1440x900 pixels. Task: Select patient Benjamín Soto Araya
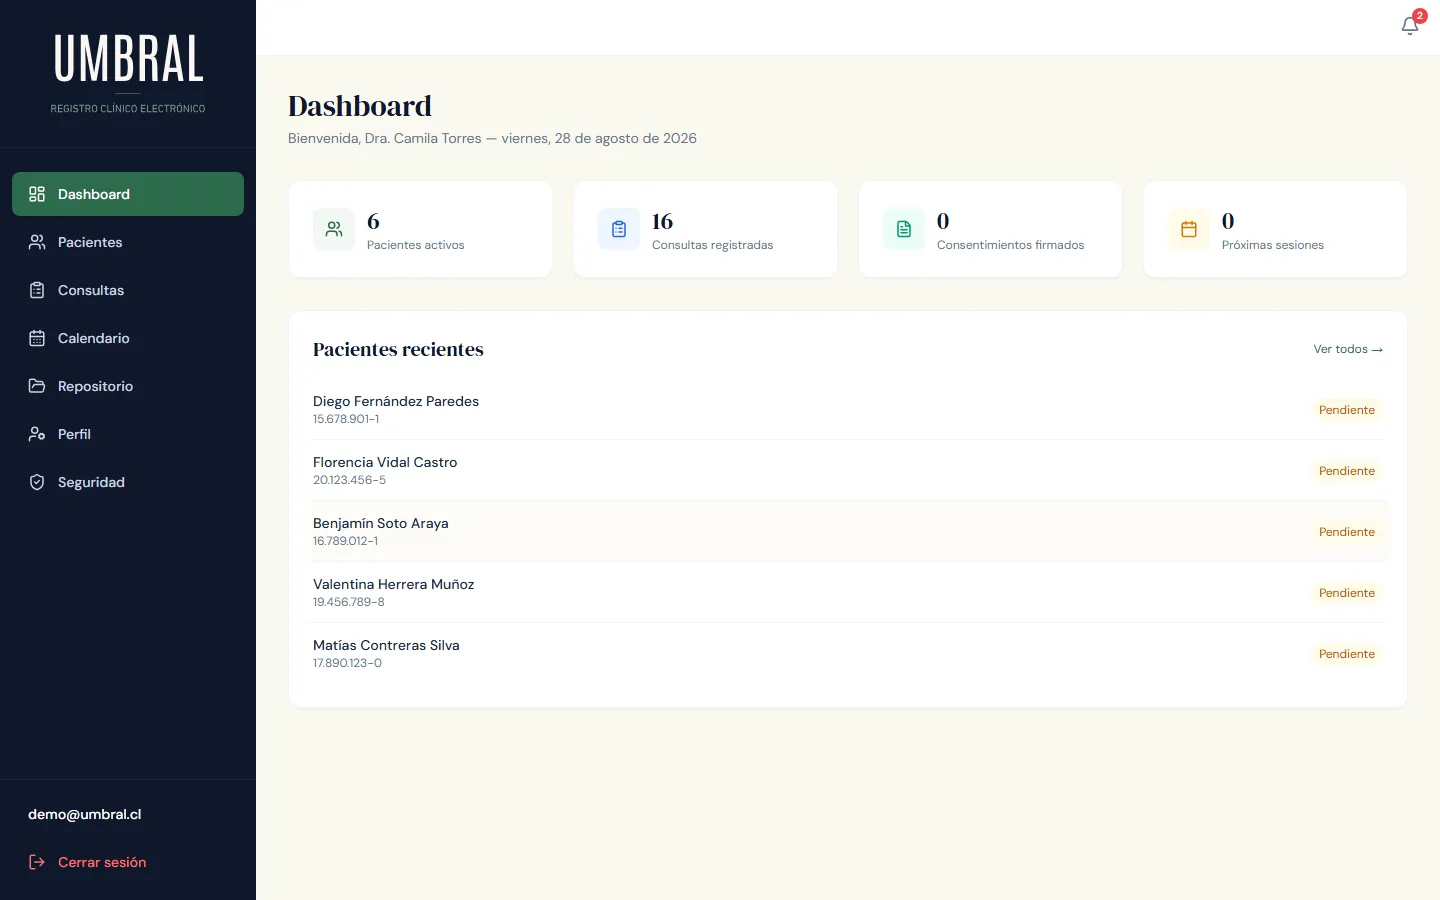point(848,532)
